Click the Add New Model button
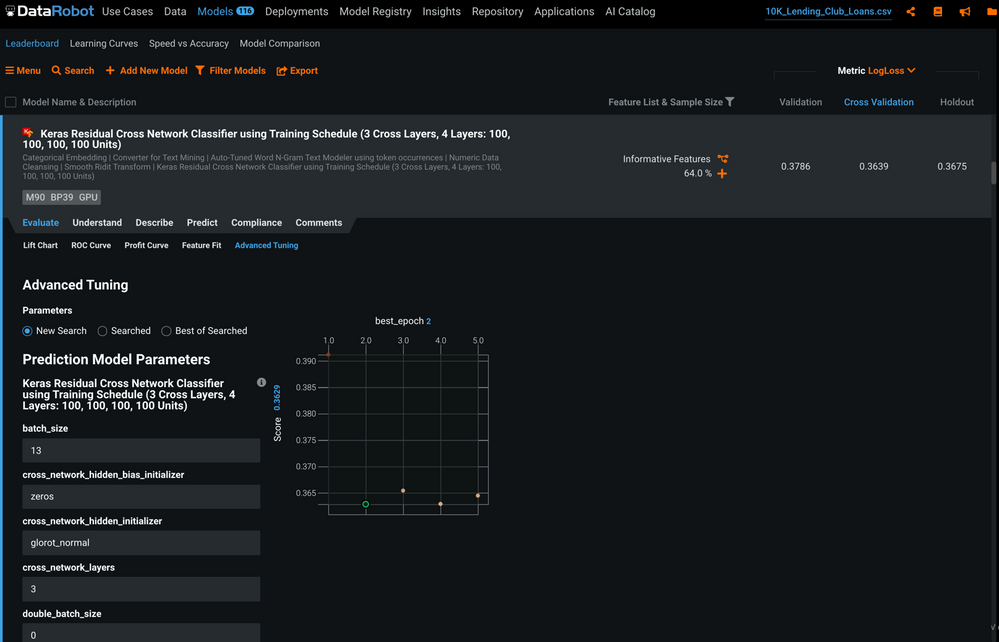 tap(146, 71)
